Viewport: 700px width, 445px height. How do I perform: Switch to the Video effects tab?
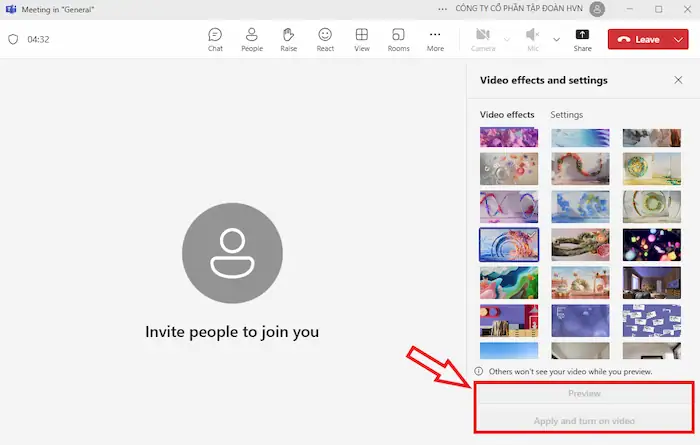point(507,115)
